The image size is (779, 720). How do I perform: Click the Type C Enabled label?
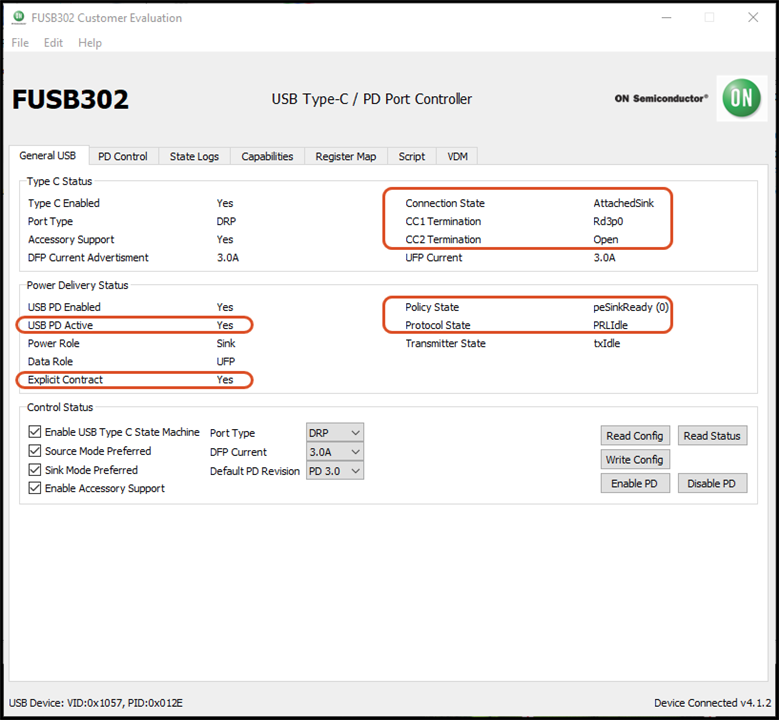[x=64, y=203]
